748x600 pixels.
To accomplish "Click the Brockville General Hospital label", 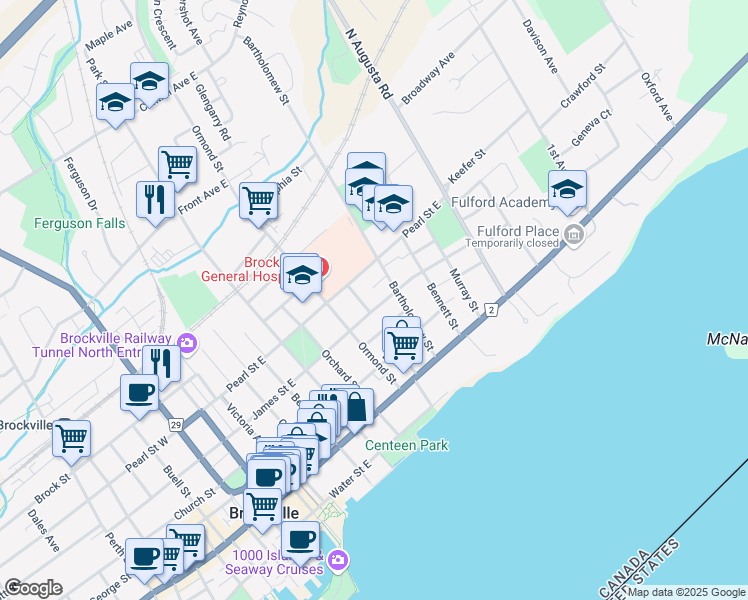I will click(x=241, y=269).
